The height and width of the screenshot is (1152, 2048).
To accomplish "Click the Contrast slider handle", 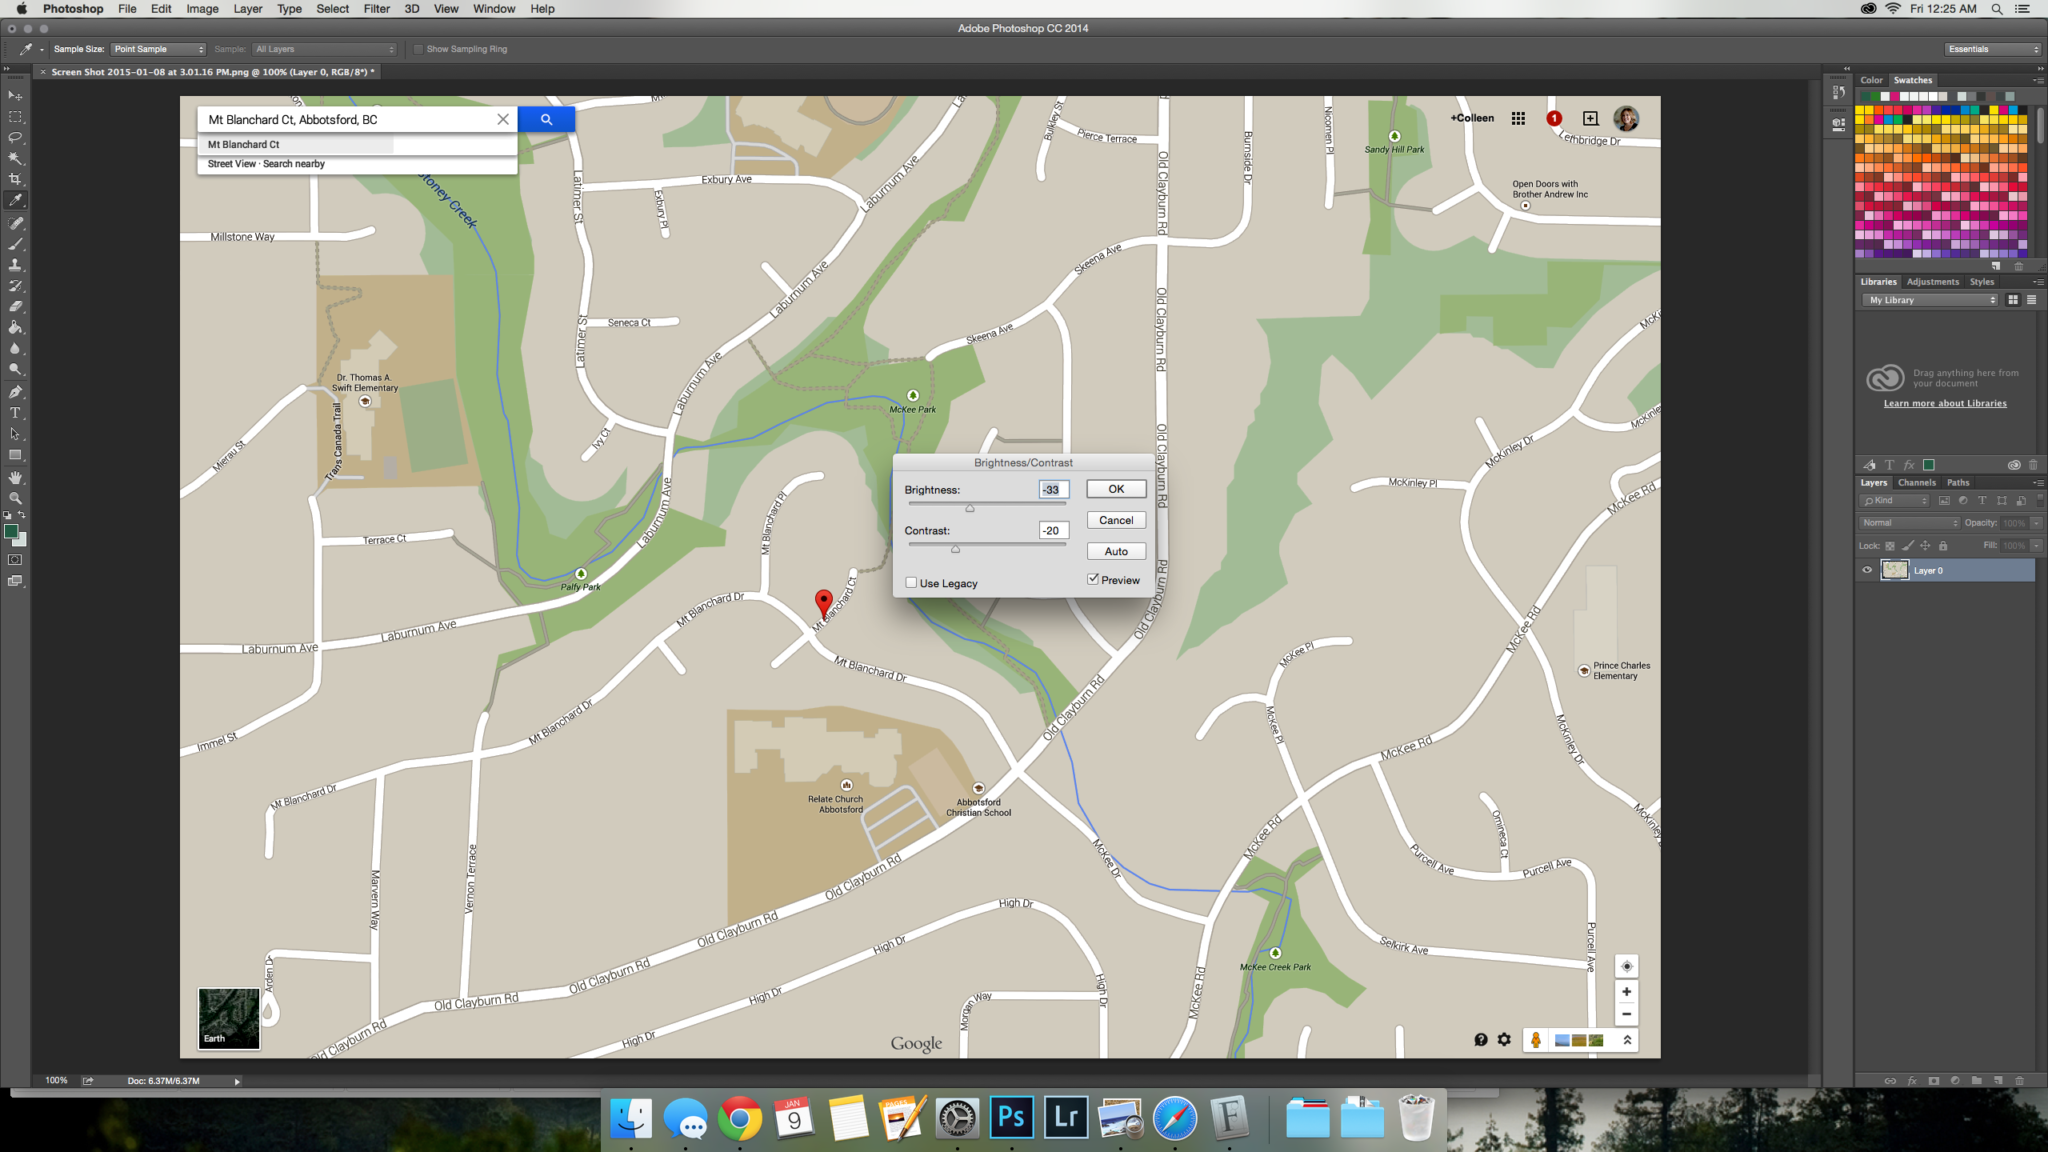I will [x=955, y=549].
